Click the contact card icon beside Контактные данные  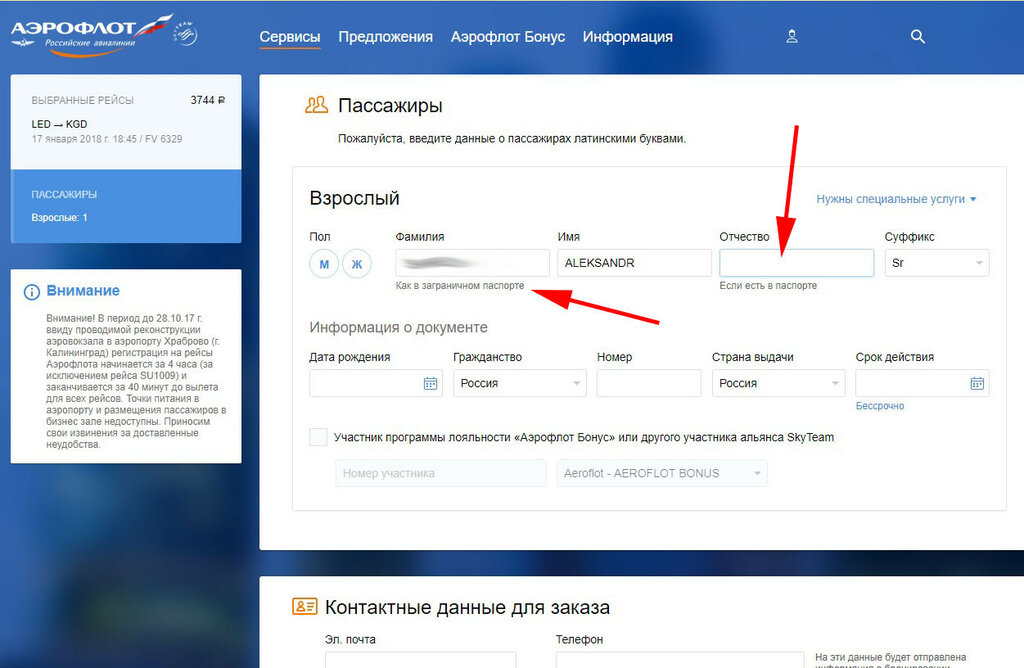tap(305, 607)
